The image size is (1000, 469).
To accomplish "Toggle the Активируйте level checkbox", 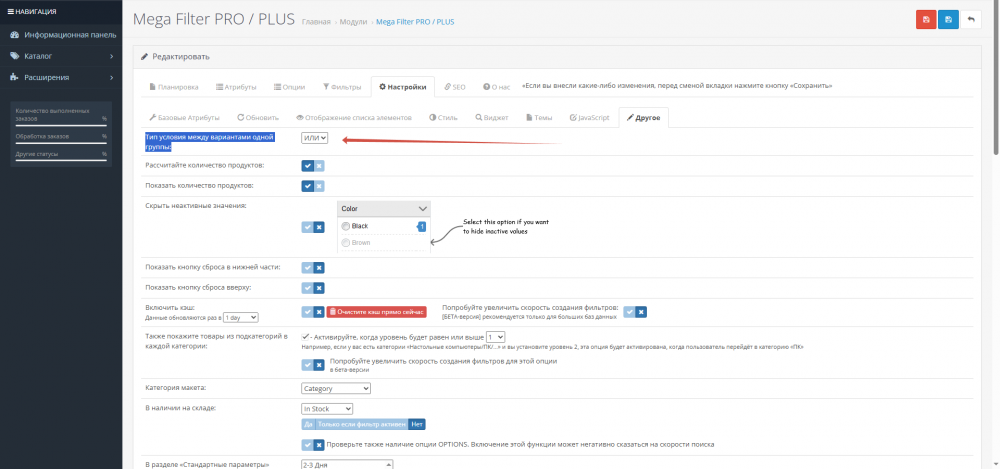I will pyautogui.click(x=306, y=336).
